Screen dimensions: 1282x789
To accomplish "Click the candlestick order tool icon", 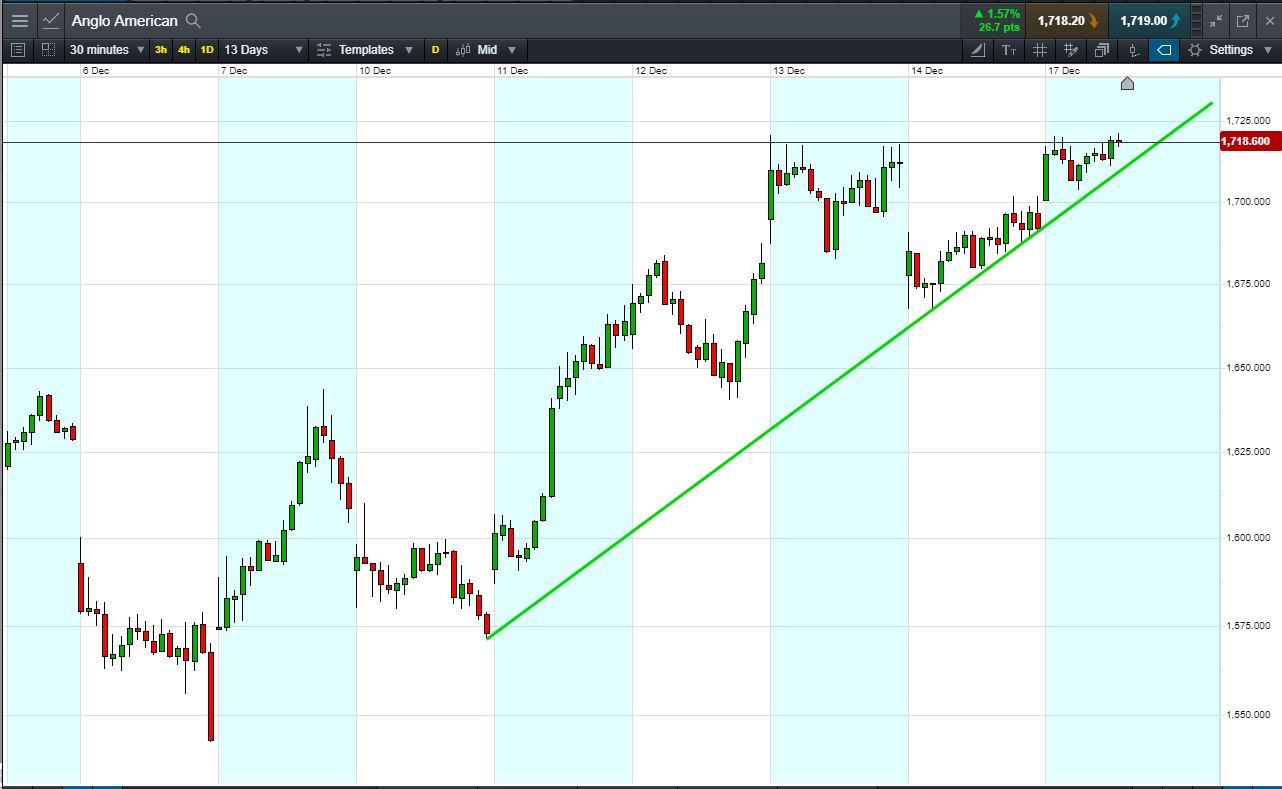I will tap(1133, 50).
